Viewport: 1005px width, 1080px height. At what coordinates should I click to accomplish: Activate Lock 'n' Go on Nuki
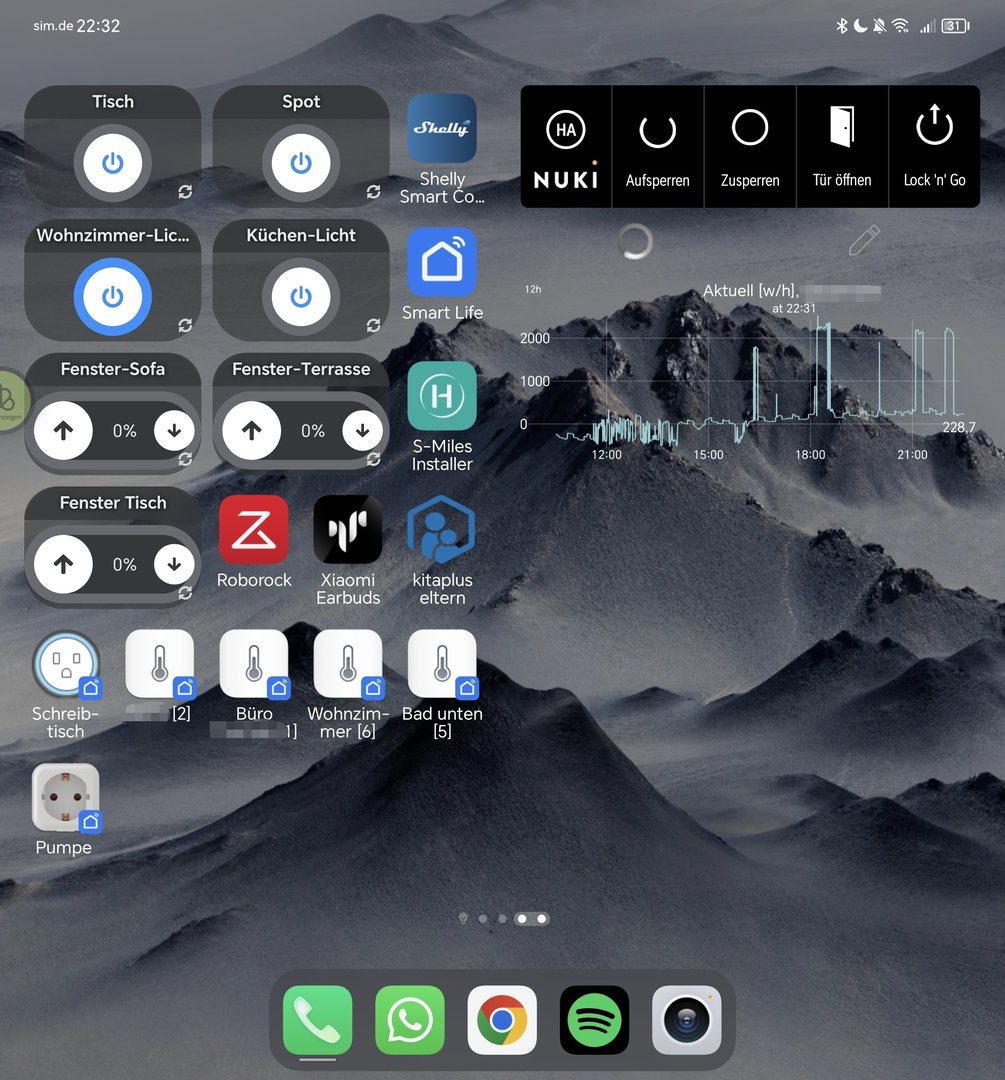tap(934, 146)
